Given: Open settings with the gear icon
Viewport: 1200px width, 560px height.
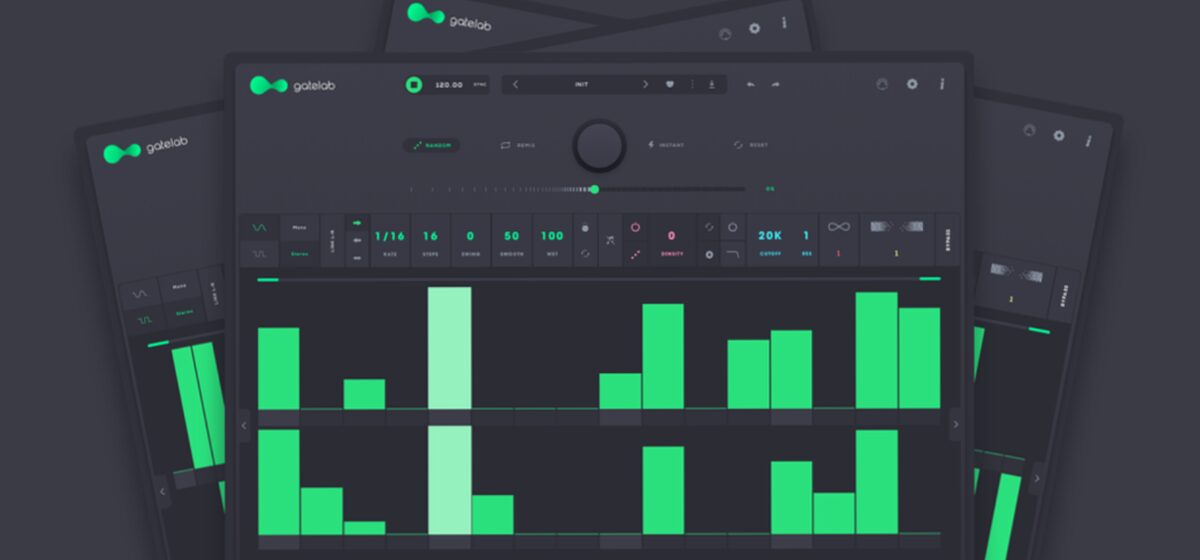Looking at the screenshot, I should [912, 85].
